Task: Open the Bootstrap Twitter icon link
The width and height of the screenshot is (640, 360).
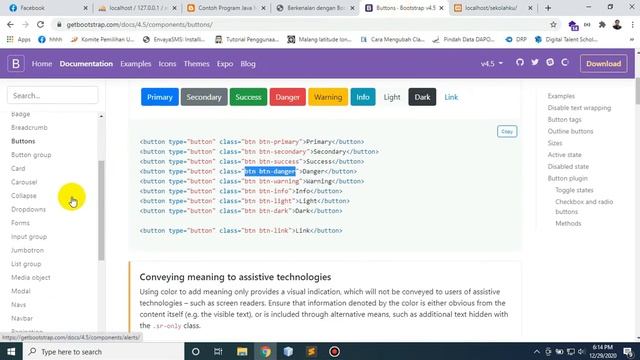Action: tap(535, 62)
